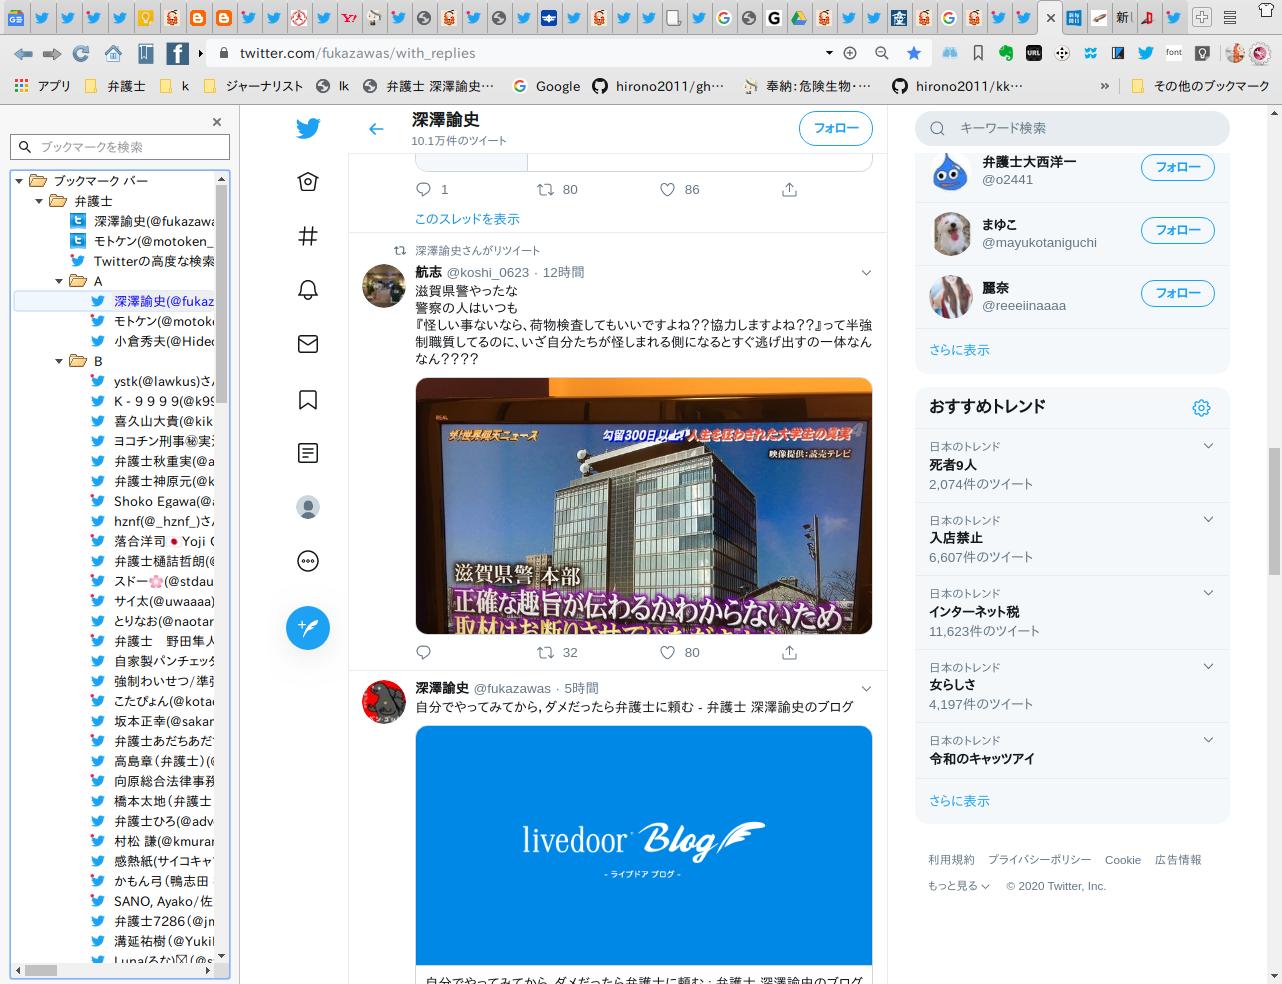Retweet the tweet with 80 retweets
The width and height of the screenshot is (1282, 984).
tap(546, 190)
